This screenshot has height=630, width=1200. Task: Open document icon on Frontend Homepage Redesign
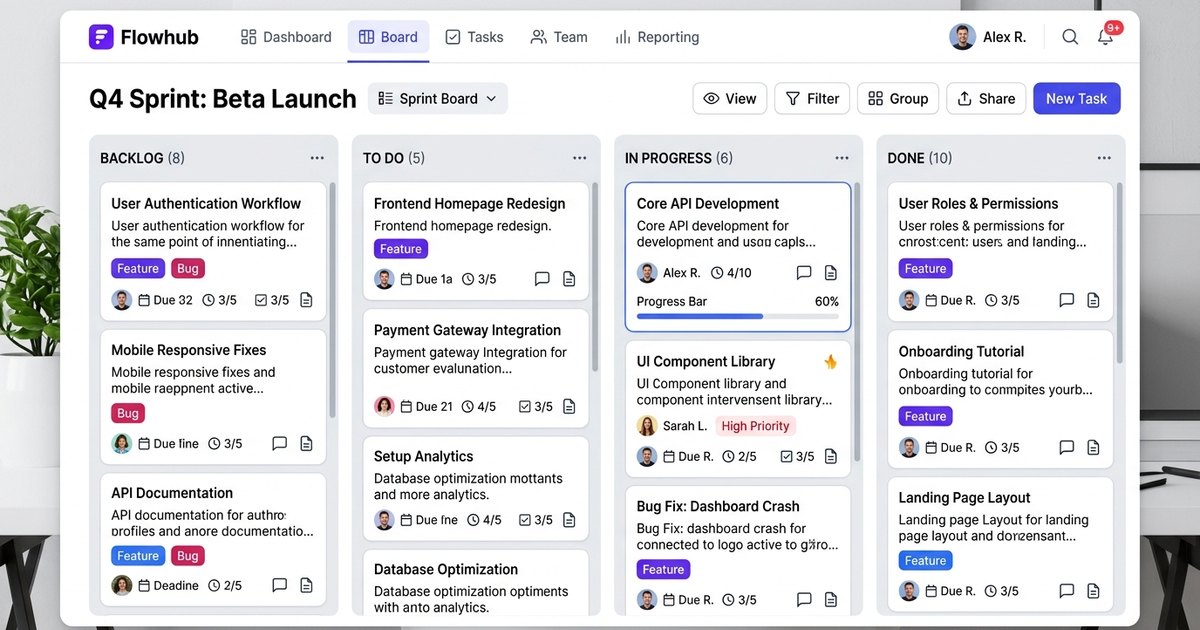(569, 279)
